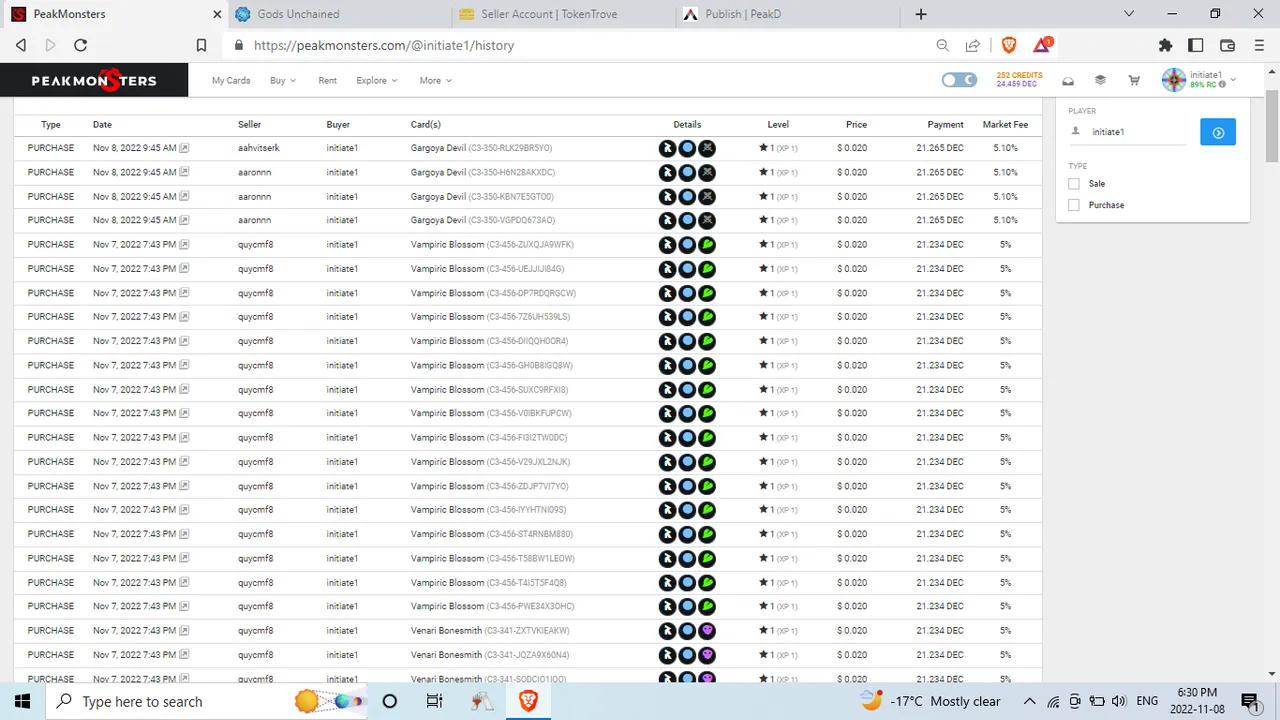Show hidden system tray icons

click(x=1029, y=701)
